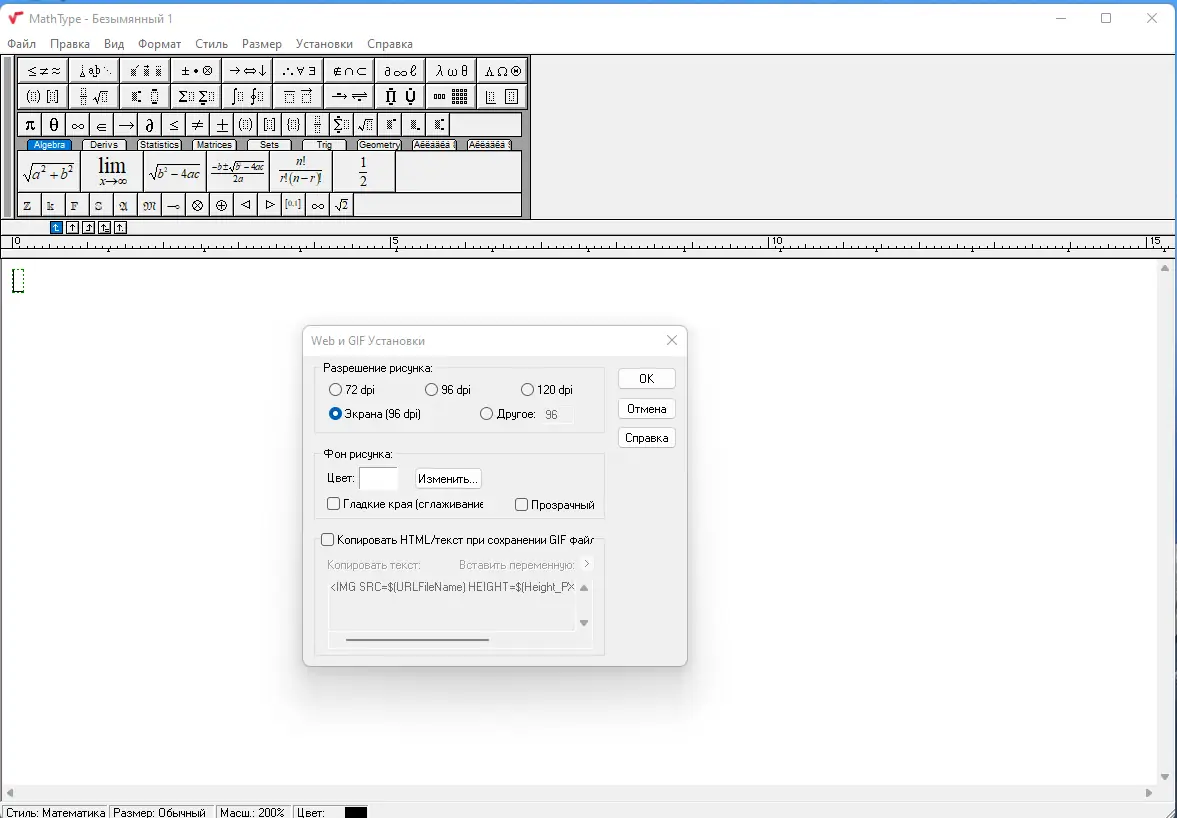Image resolution: width=1177 pixels, height=818 pixels.
Task: Switch to the Derivs tab
Action: coord(104,145)
